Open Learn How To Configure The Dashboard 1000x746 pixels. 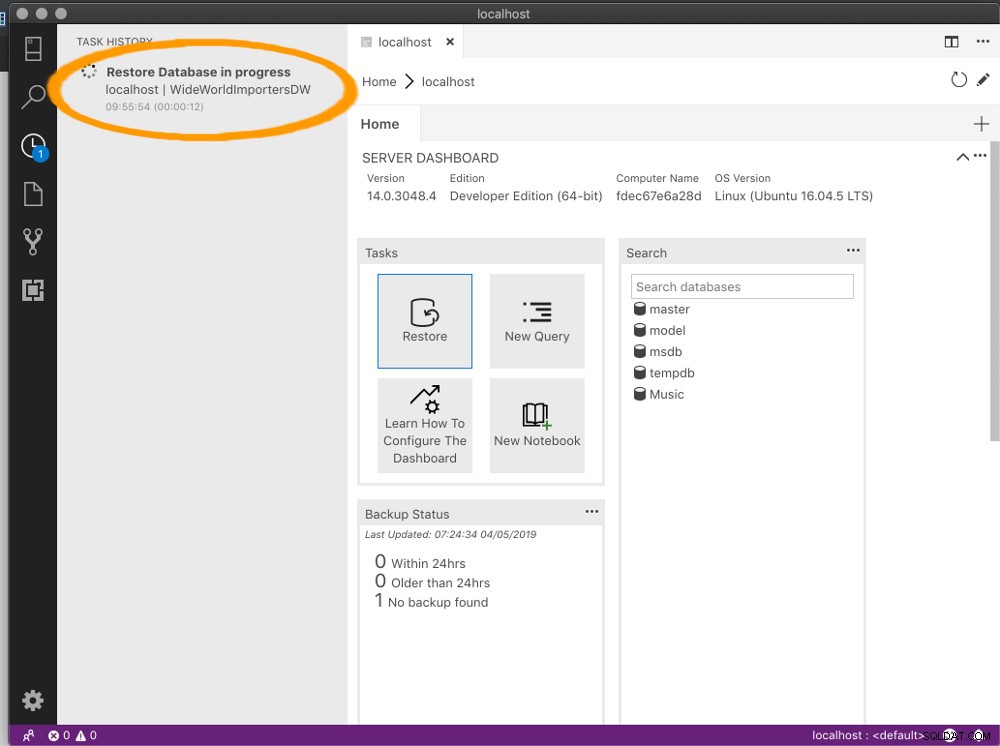425,425
